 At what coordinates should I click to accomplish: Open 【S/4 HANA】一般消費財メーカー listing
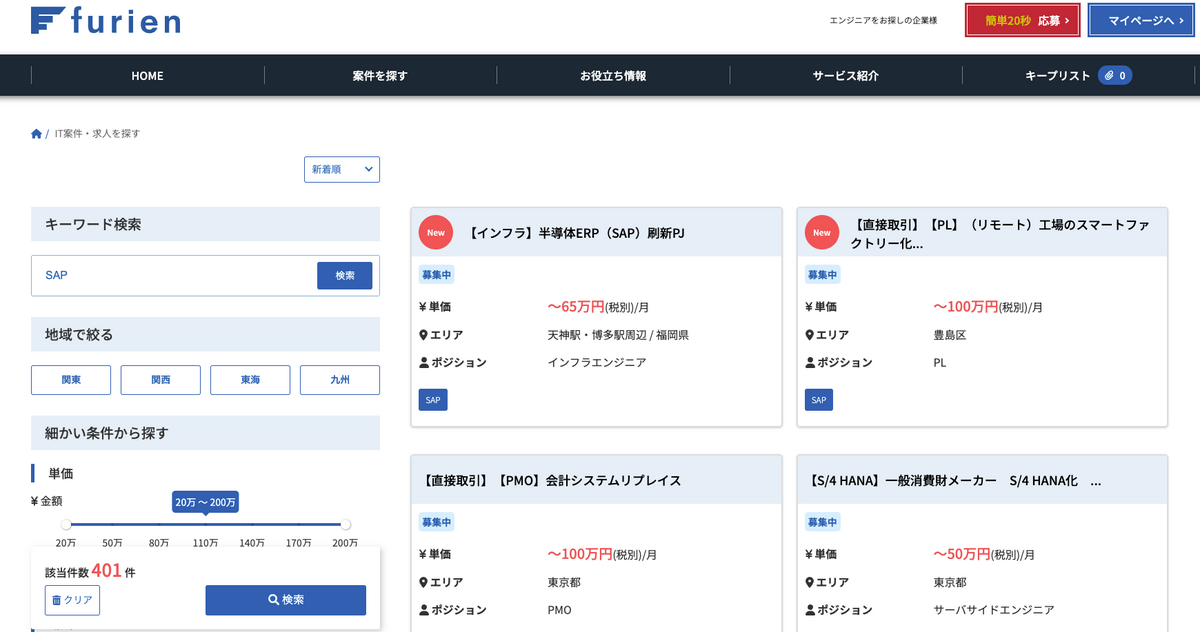953,481
